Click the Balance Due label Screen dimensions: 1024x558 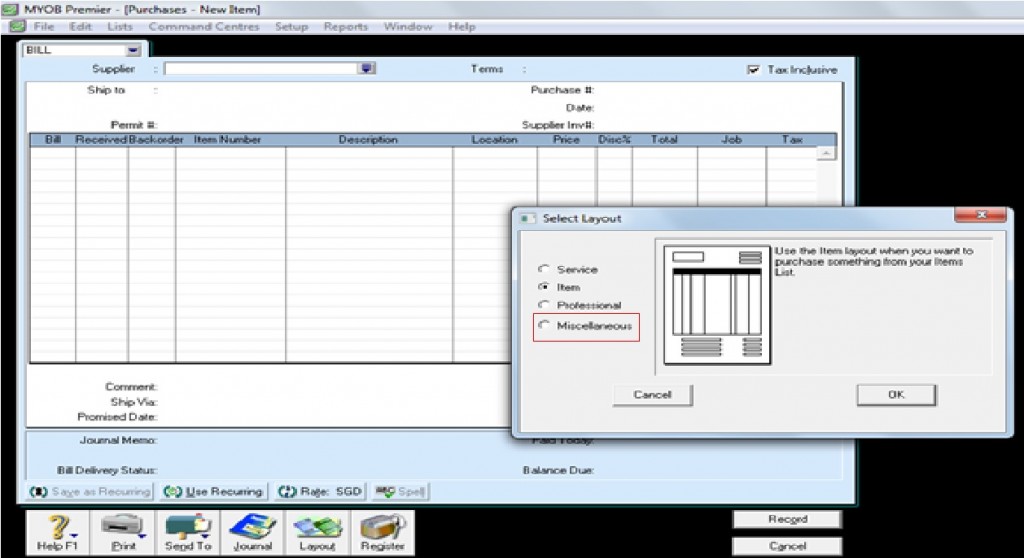(558, 470)
